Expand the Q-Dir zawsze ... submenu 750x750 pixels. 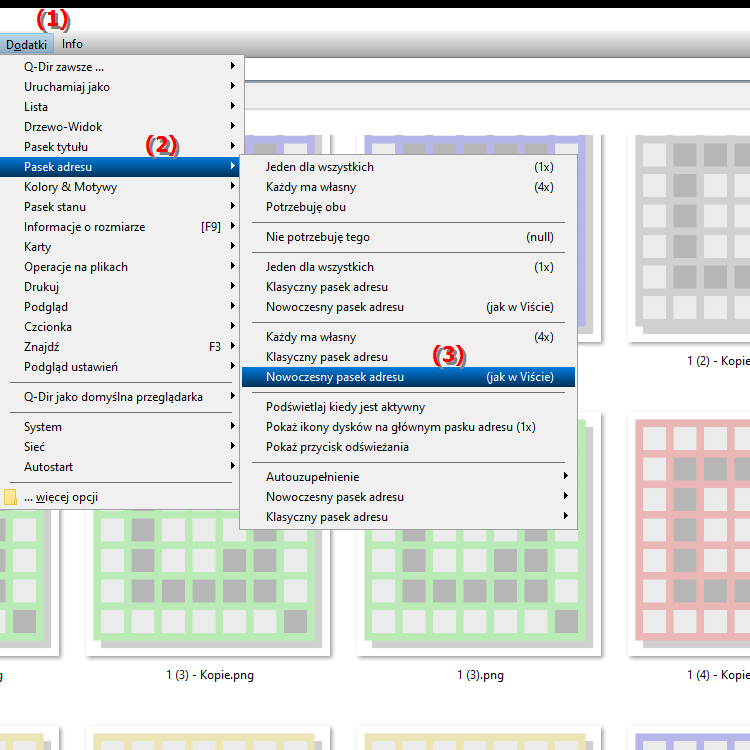[x=122, y=67]
